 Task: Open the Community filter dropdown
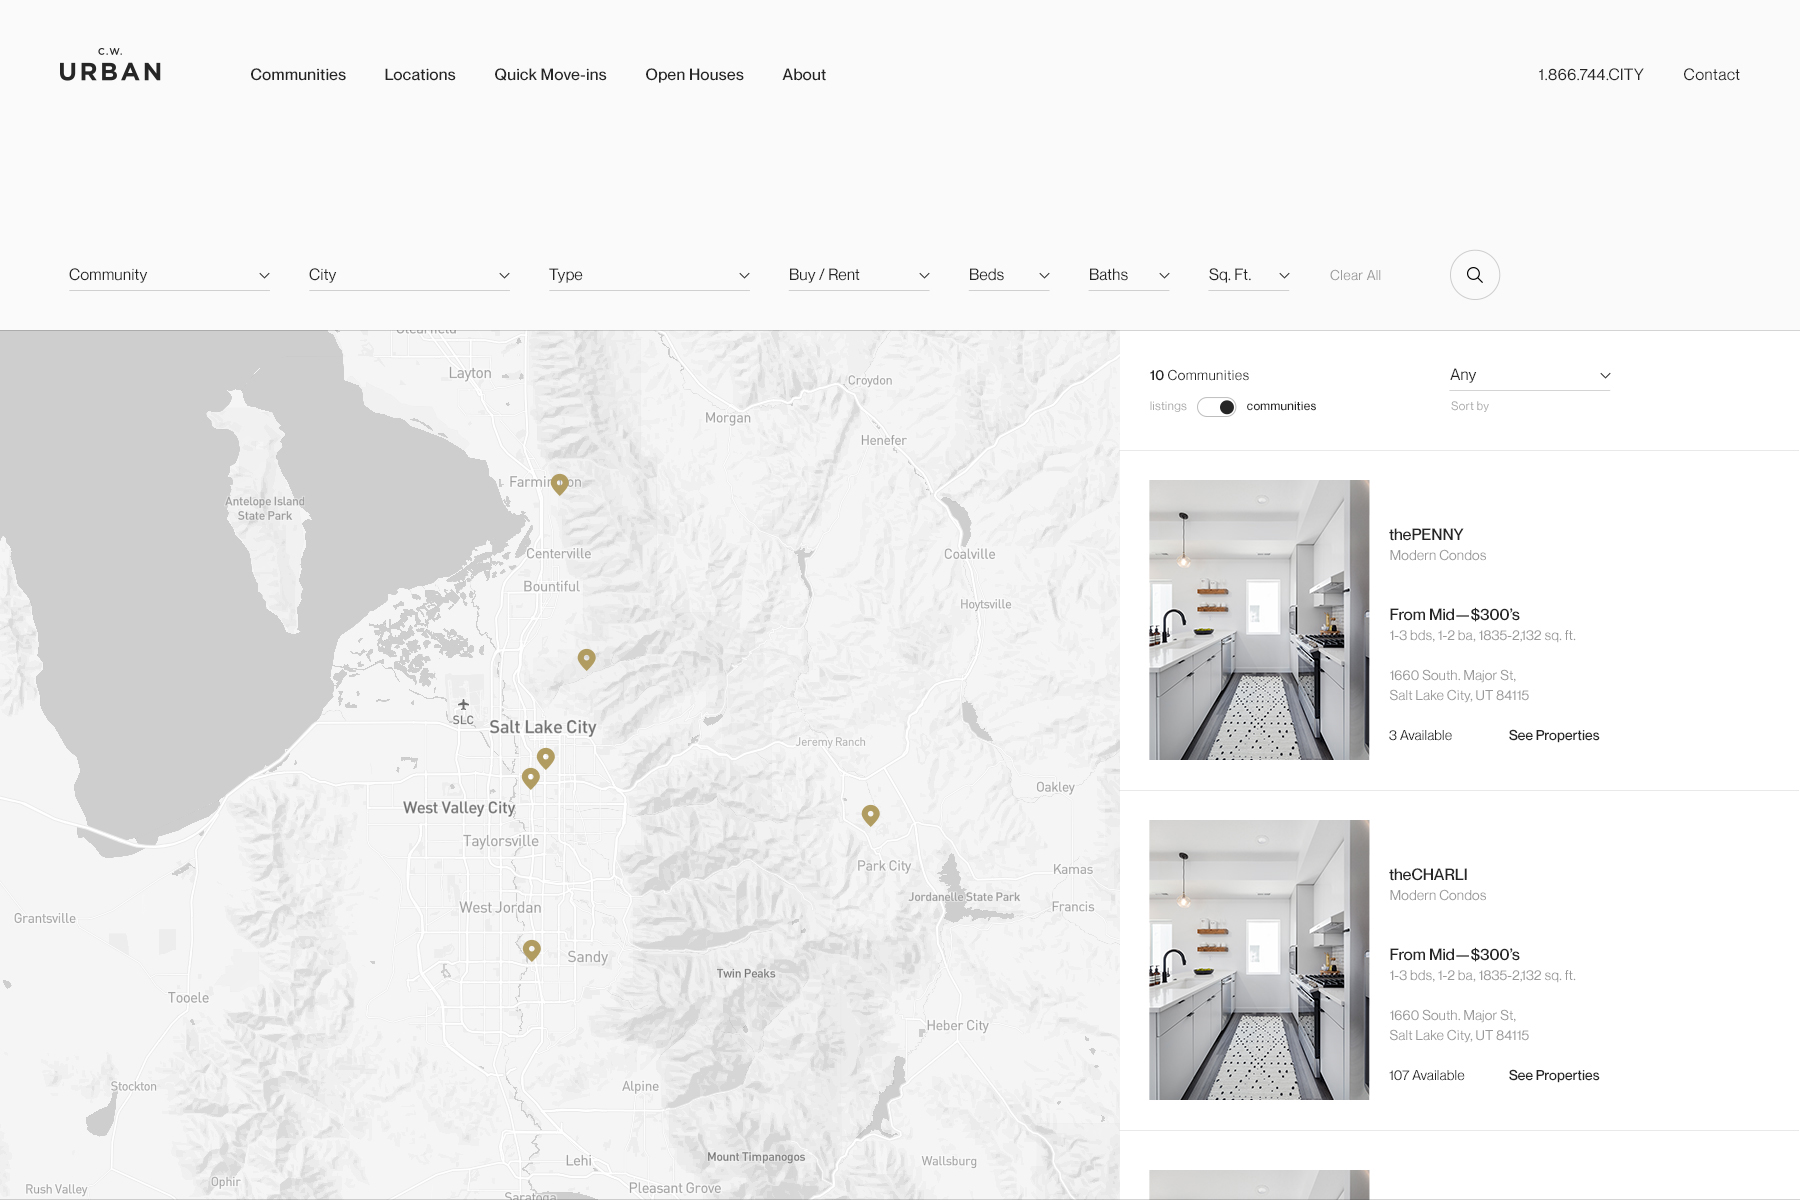[169, 275]
